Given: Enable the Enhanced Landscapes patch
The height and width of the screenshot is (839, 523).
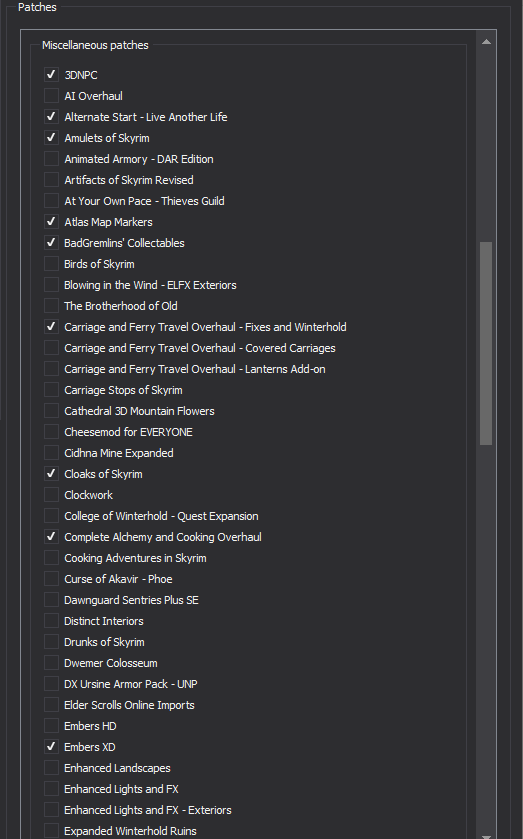Looking at the screenshot, I should pos(51,768).
